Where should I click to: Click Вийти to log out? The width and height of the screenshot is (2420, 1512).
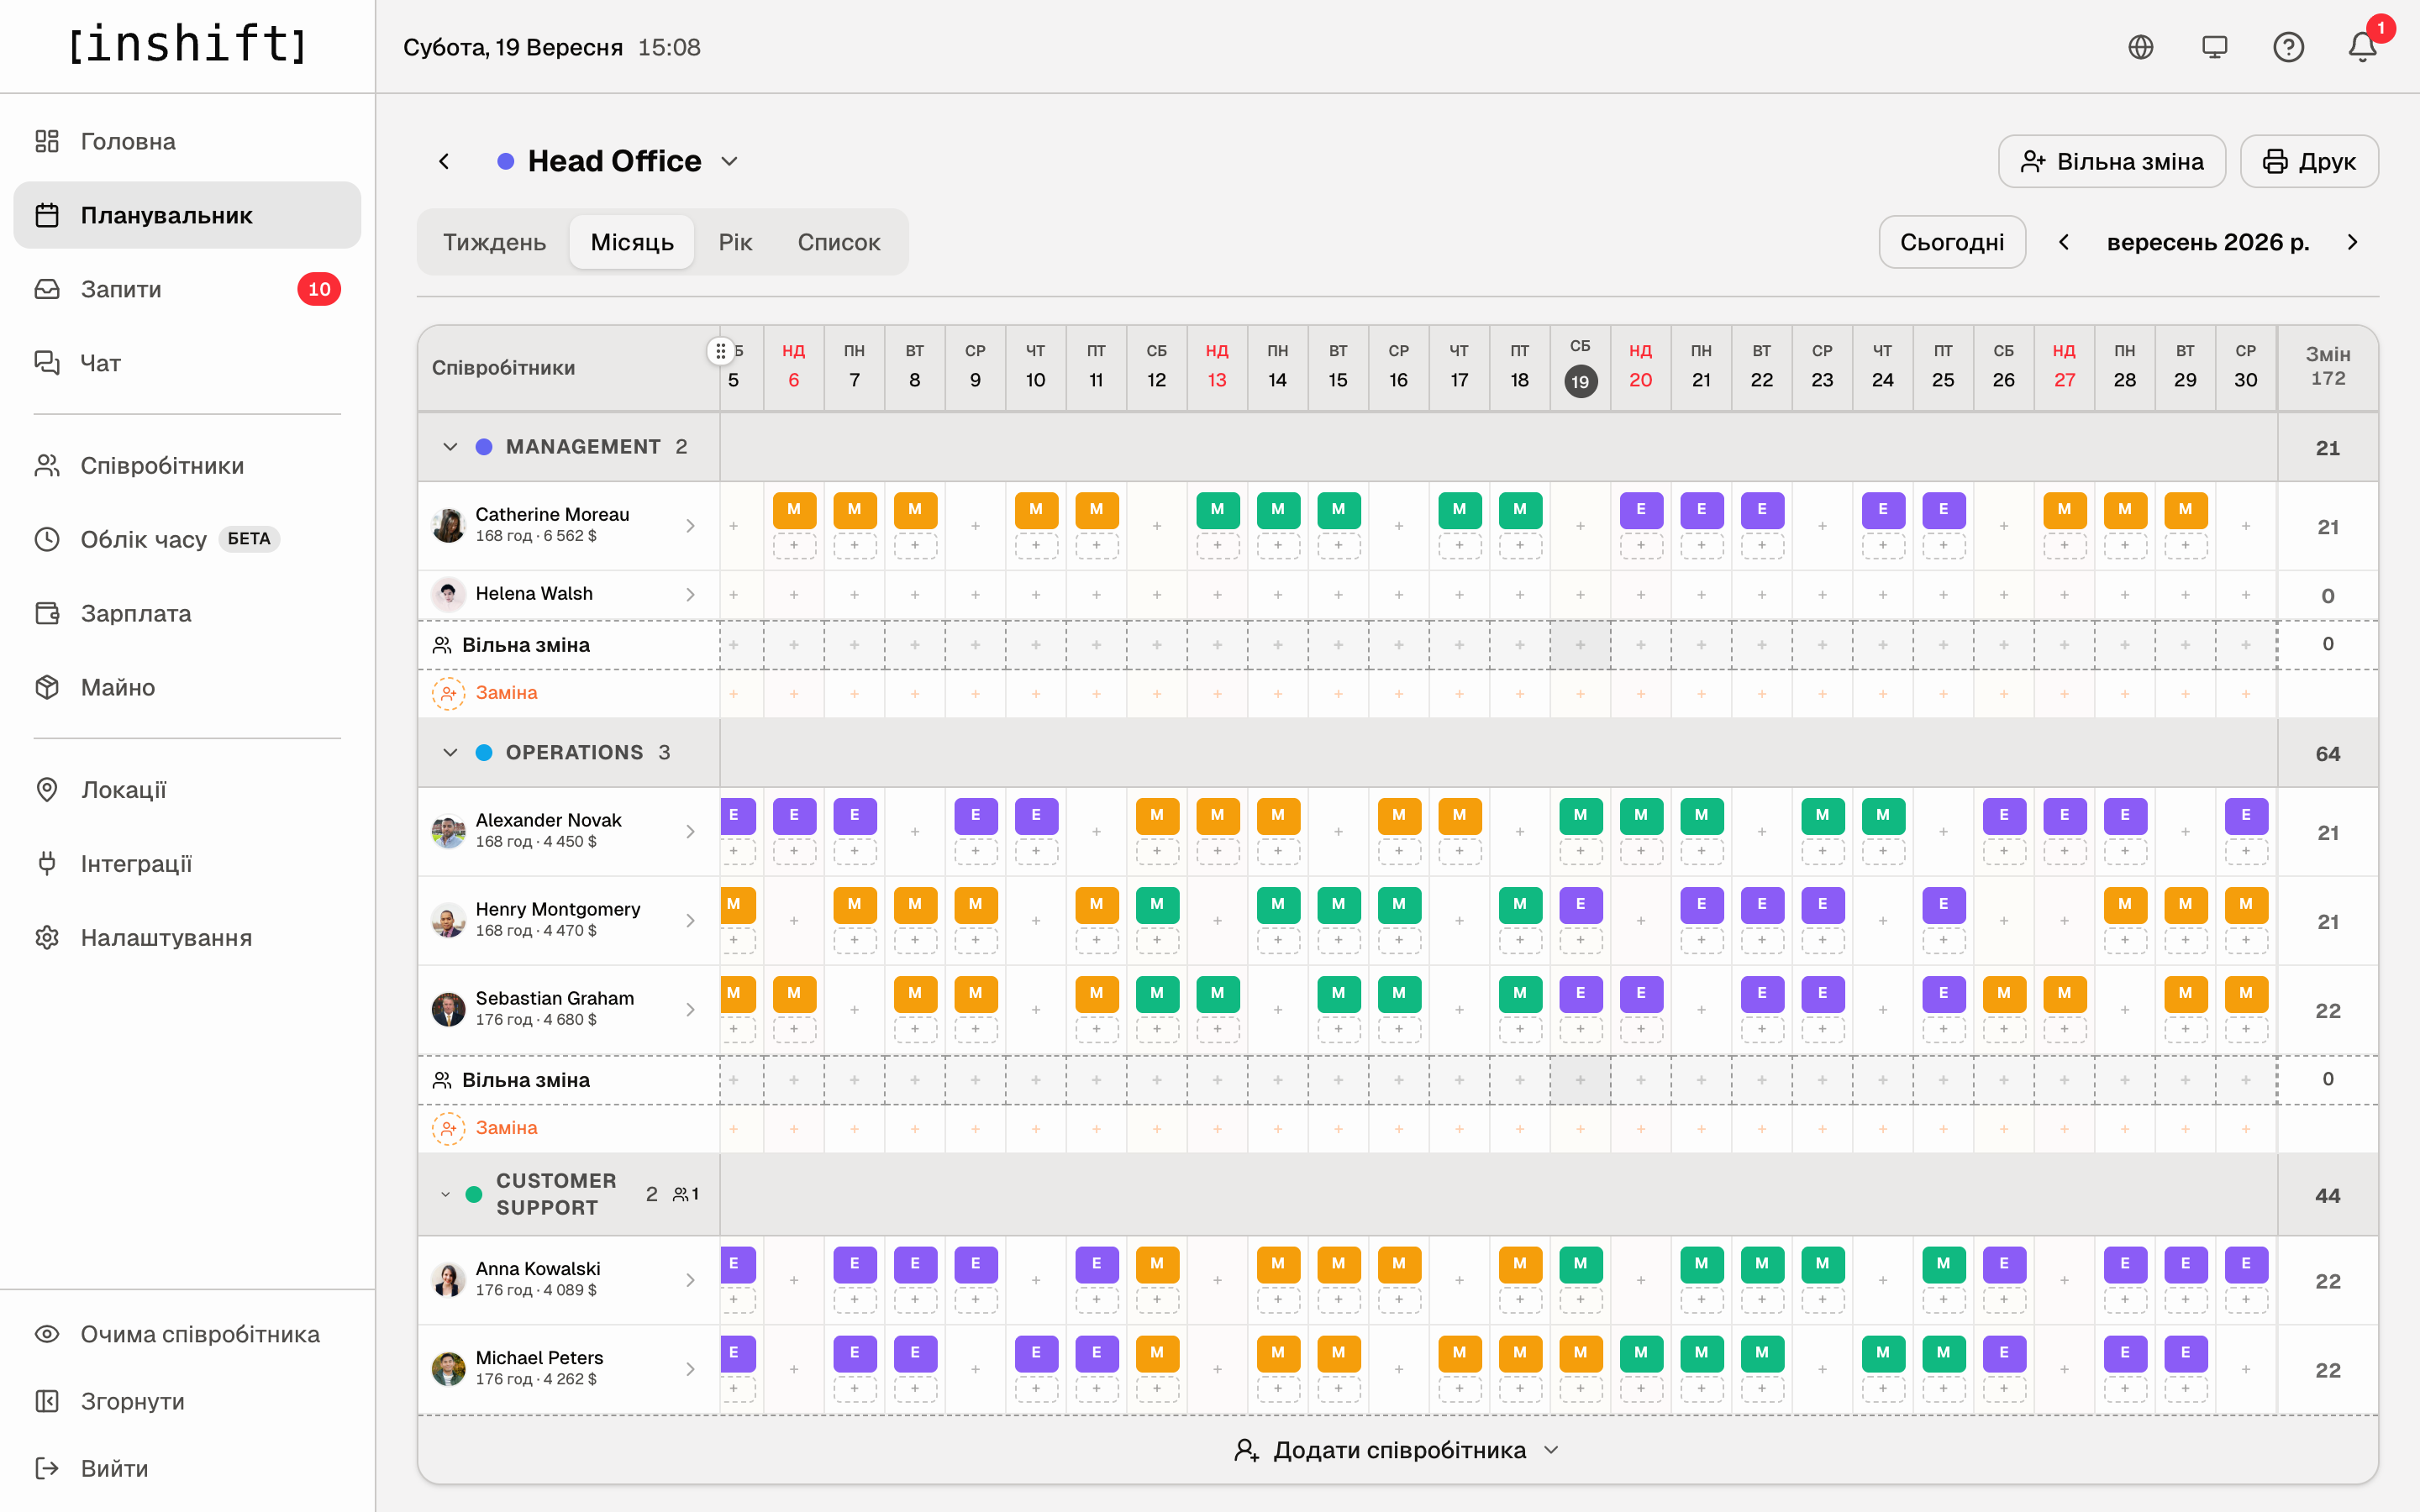click(187, 1468)
